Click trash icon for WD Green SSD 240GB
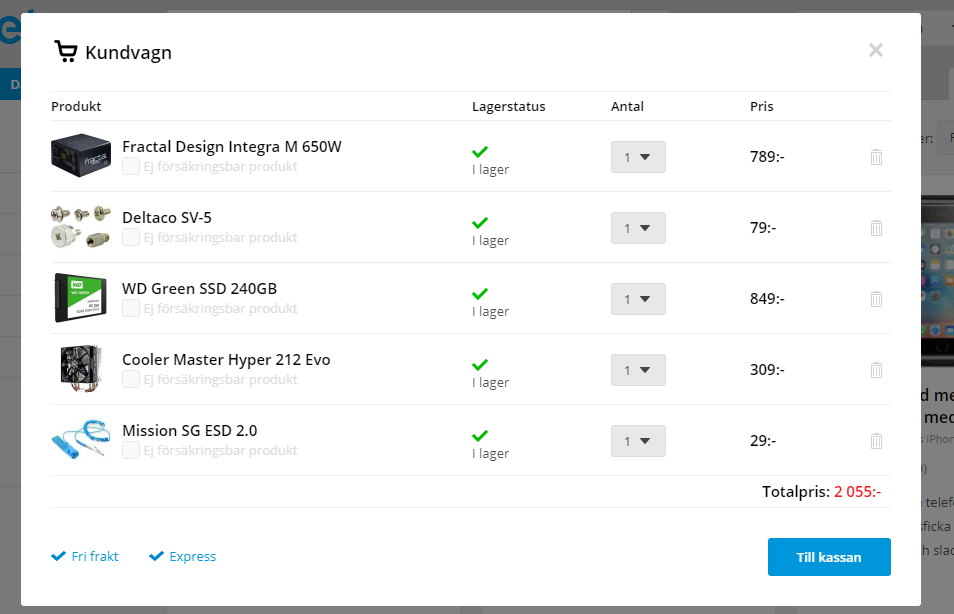Image resolution: width=954 pixels, height=614 pixels. click(876, 299)
